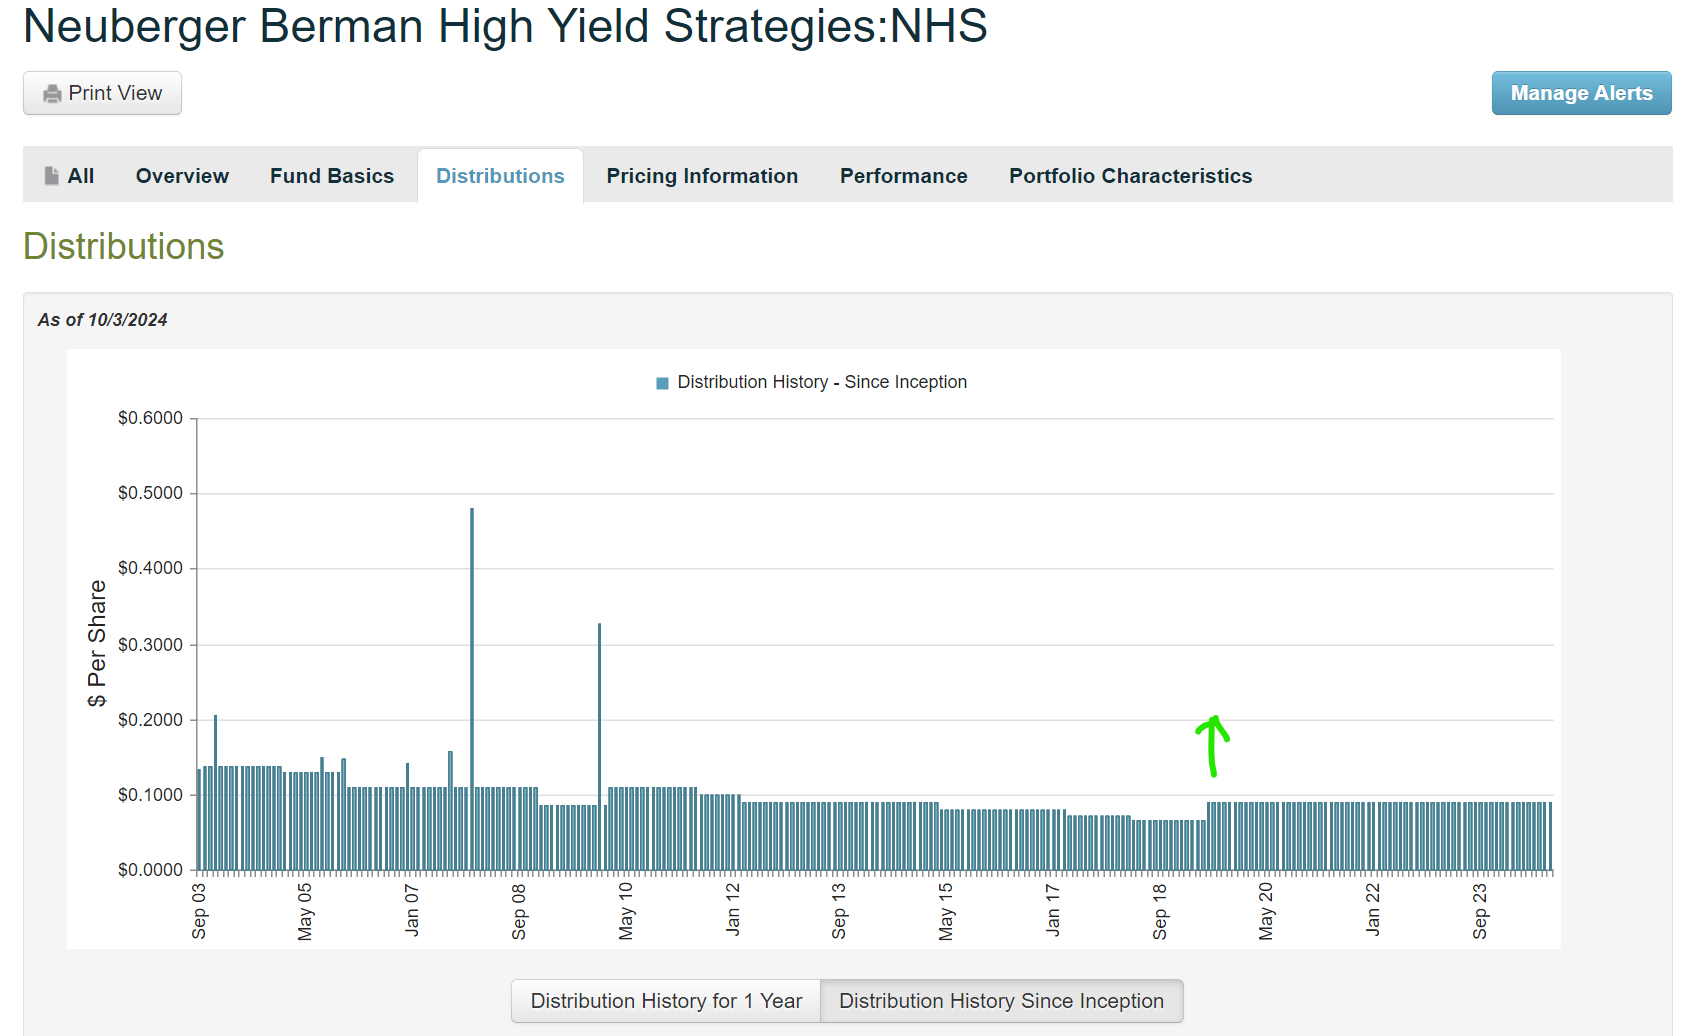1684x1036 pixels.
Task: Go to the Pricing Information tab
Action: (702, 176)
